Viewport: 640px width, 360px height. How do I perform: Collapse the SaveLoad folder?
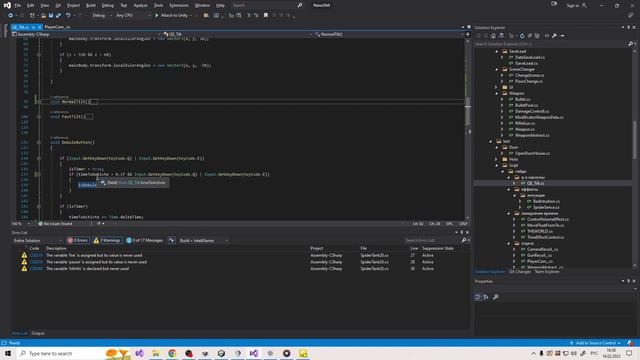pos(497,51)
